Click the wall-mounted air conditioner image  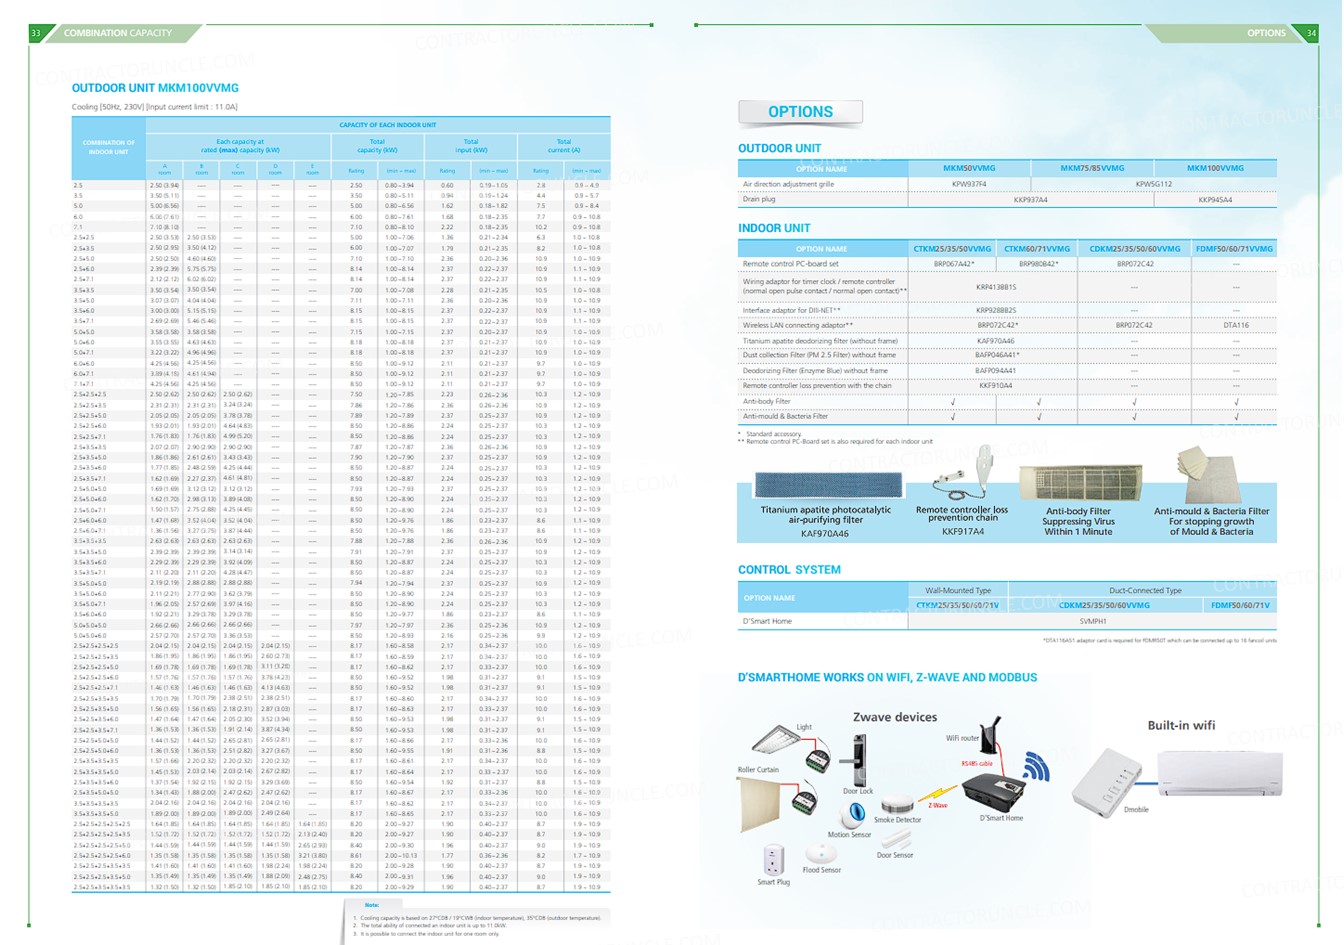tap(1220, 773)
